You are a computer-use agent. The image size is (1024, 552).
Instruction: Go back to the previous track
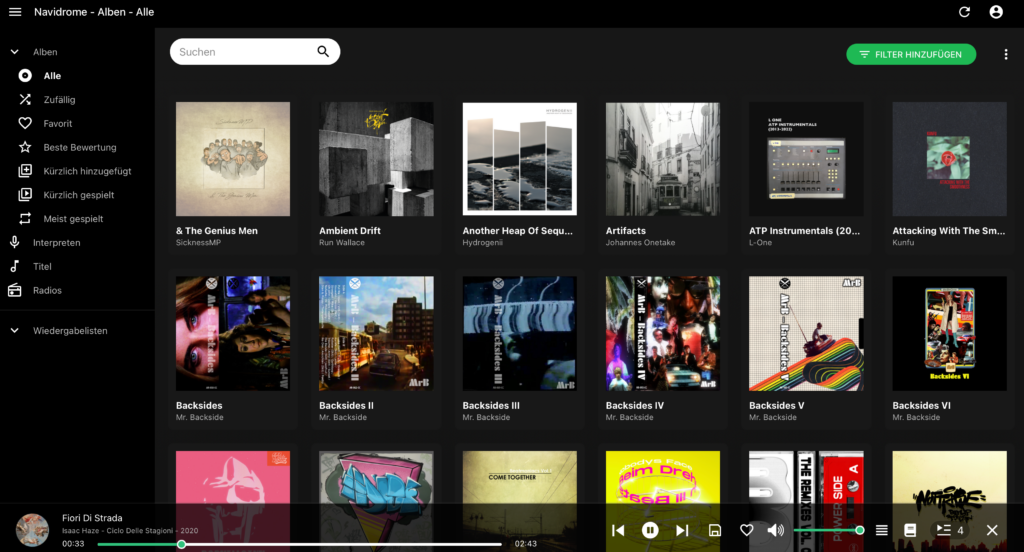coord(618,530)
